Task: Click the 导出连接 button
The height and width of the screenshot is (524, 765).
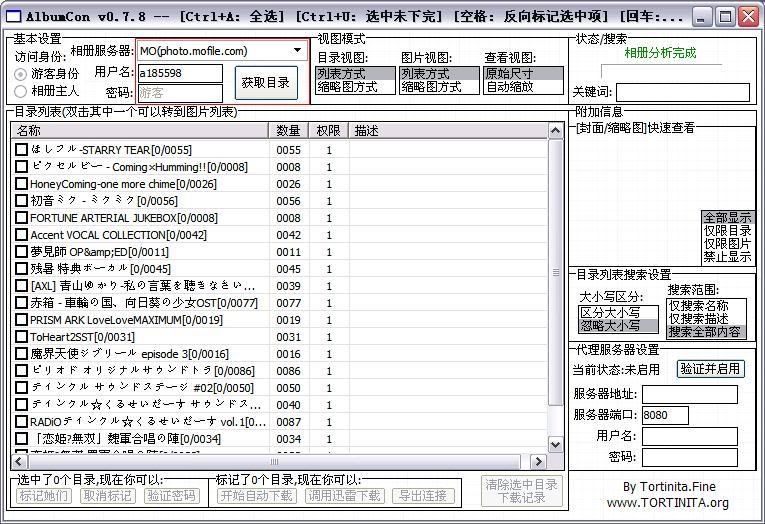Action: tap(423, 496)
